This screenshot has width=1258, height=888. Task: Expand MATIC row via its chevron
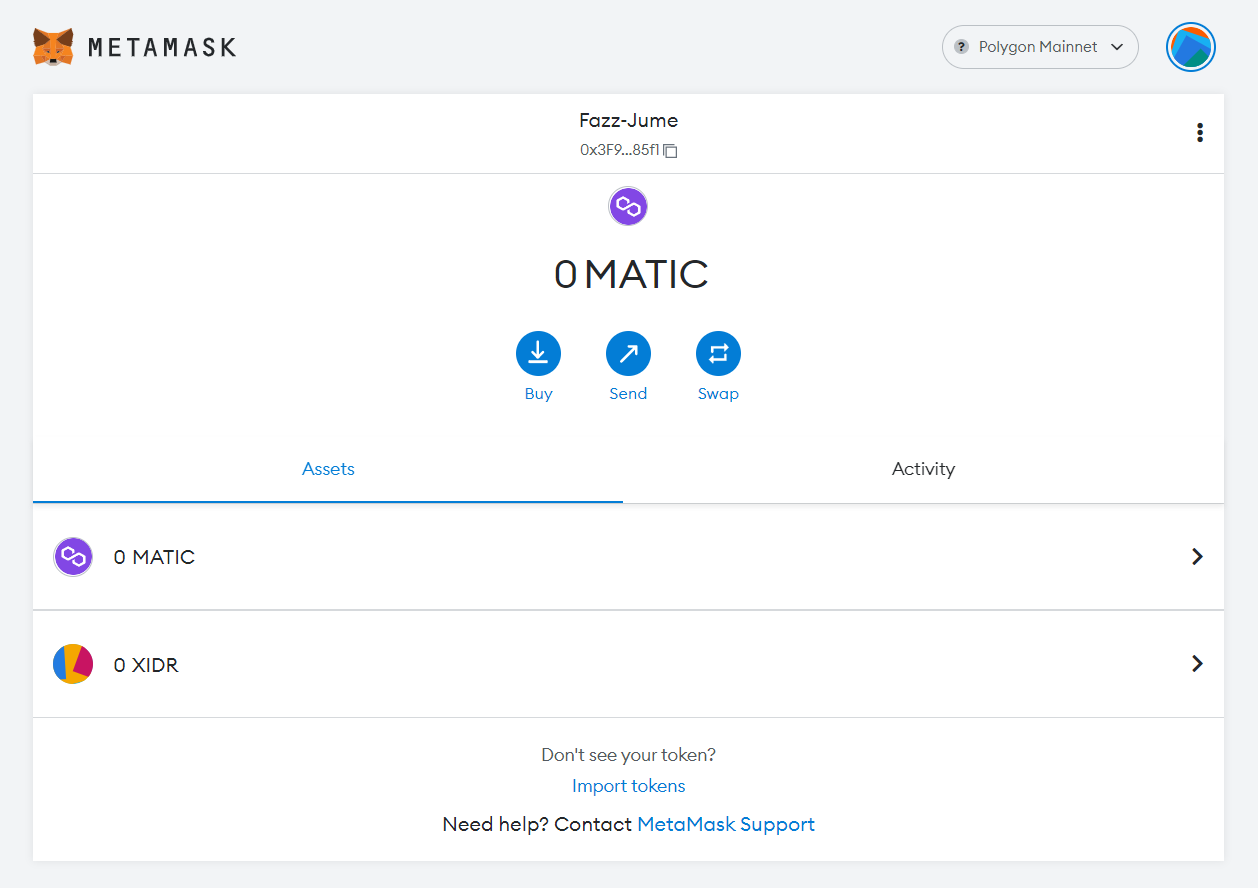point(1197,557)
